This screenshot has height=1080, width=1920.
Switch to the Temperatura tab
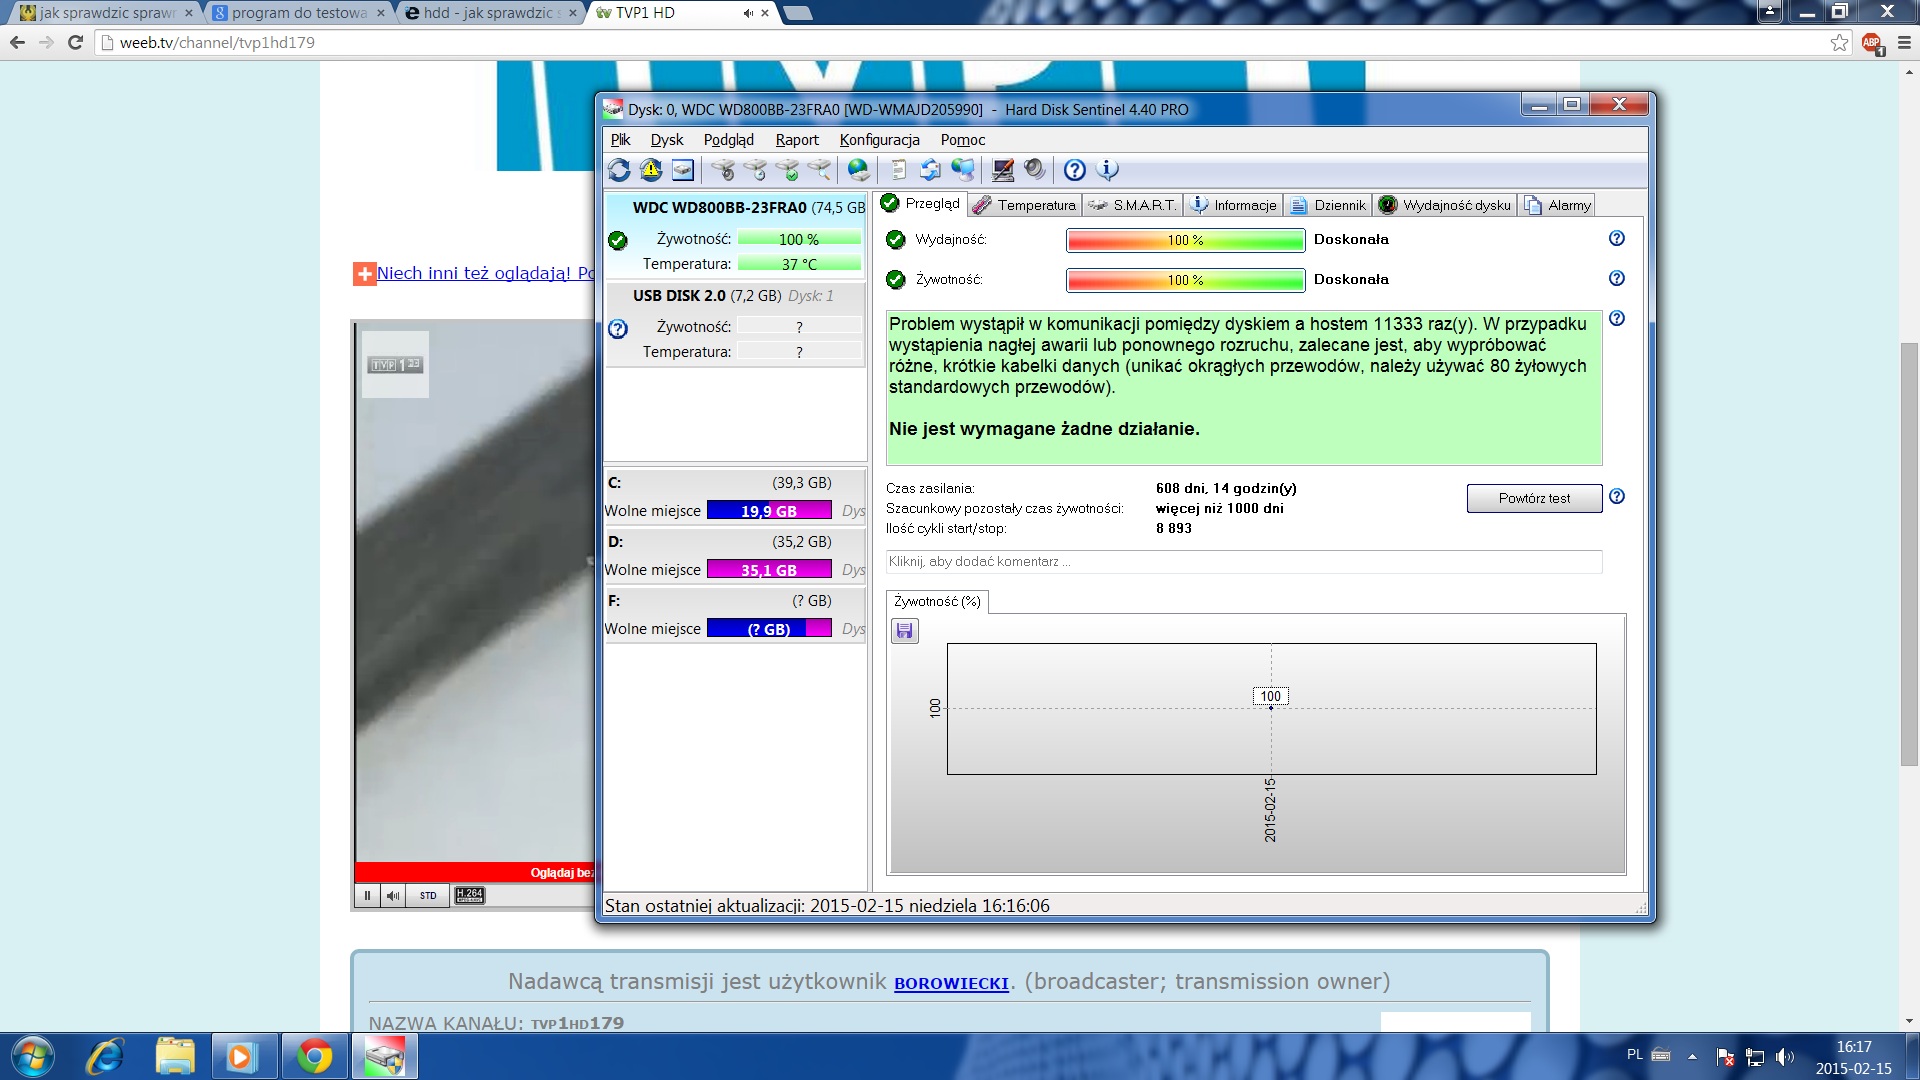pos(1025,205)
